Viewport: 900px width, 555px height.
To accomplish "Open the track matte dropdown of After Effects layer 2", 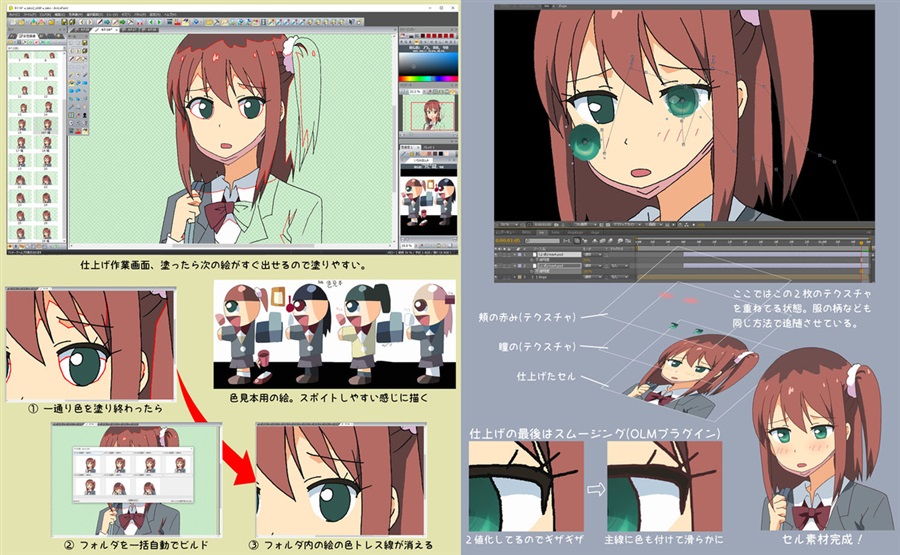I will (619, 266).
